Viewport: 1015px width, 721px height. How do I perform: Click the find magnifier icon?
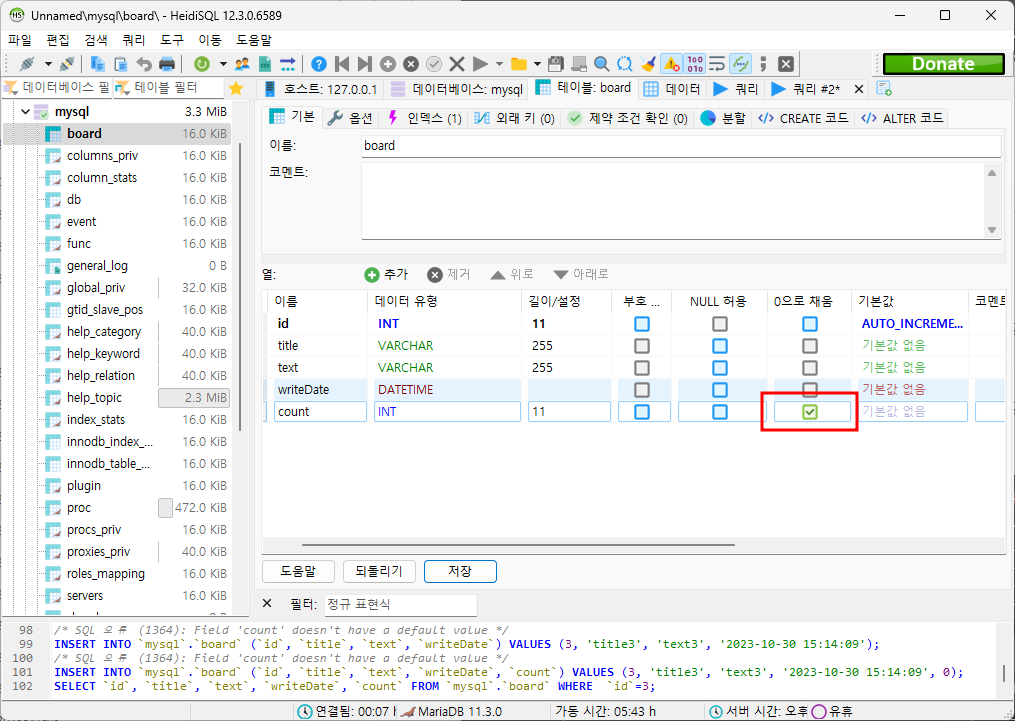coord(601,64)
